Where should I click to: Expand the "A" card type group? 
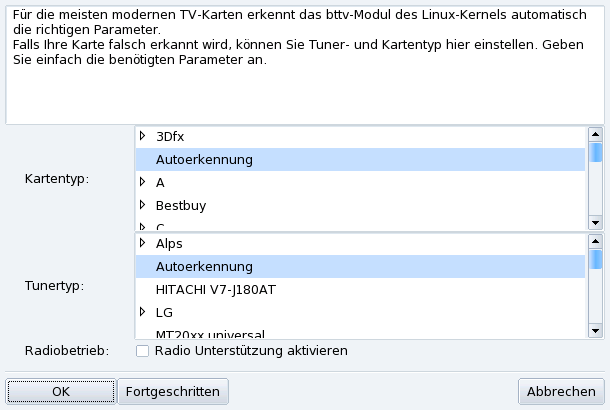pos(142,182)
